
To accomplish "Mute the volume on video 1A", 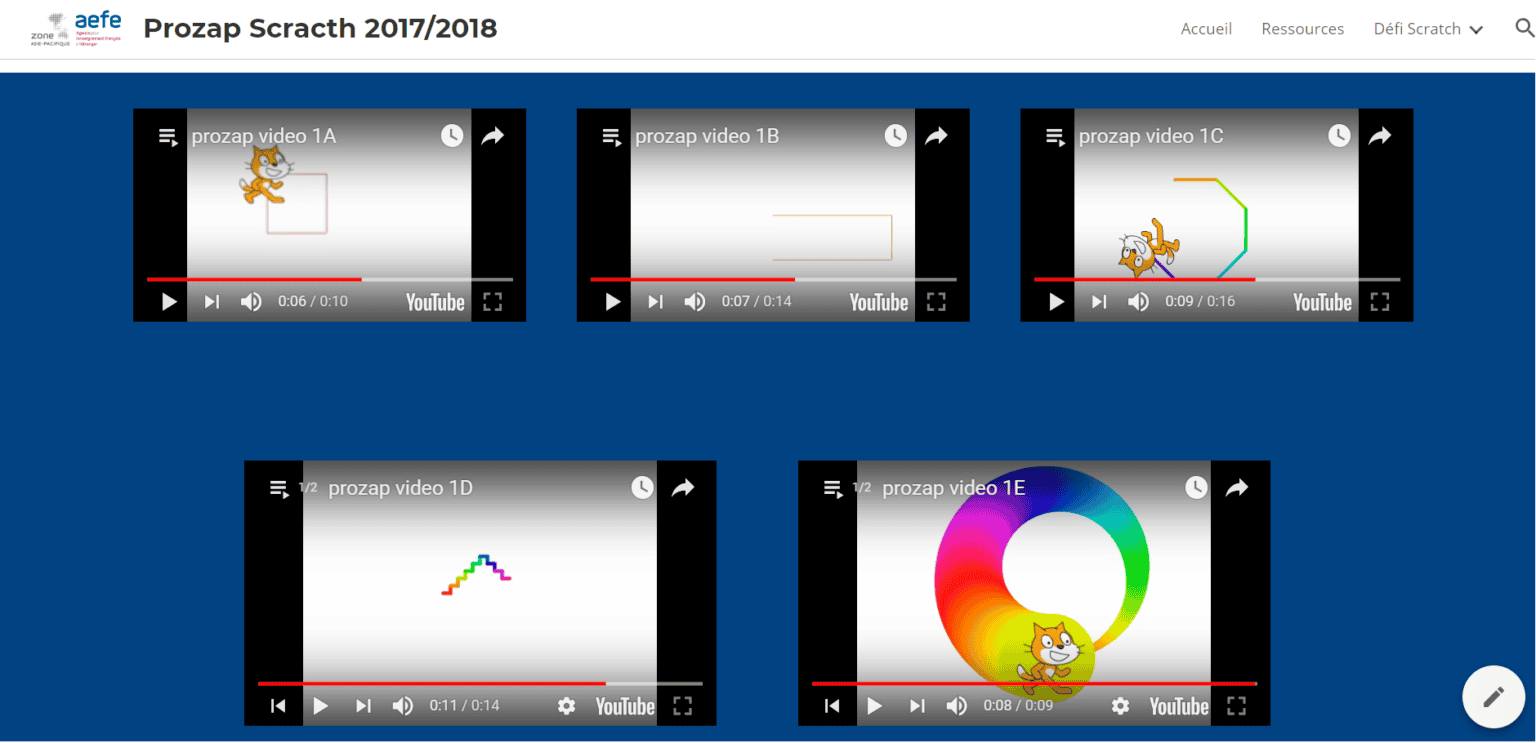I will 251,302.
